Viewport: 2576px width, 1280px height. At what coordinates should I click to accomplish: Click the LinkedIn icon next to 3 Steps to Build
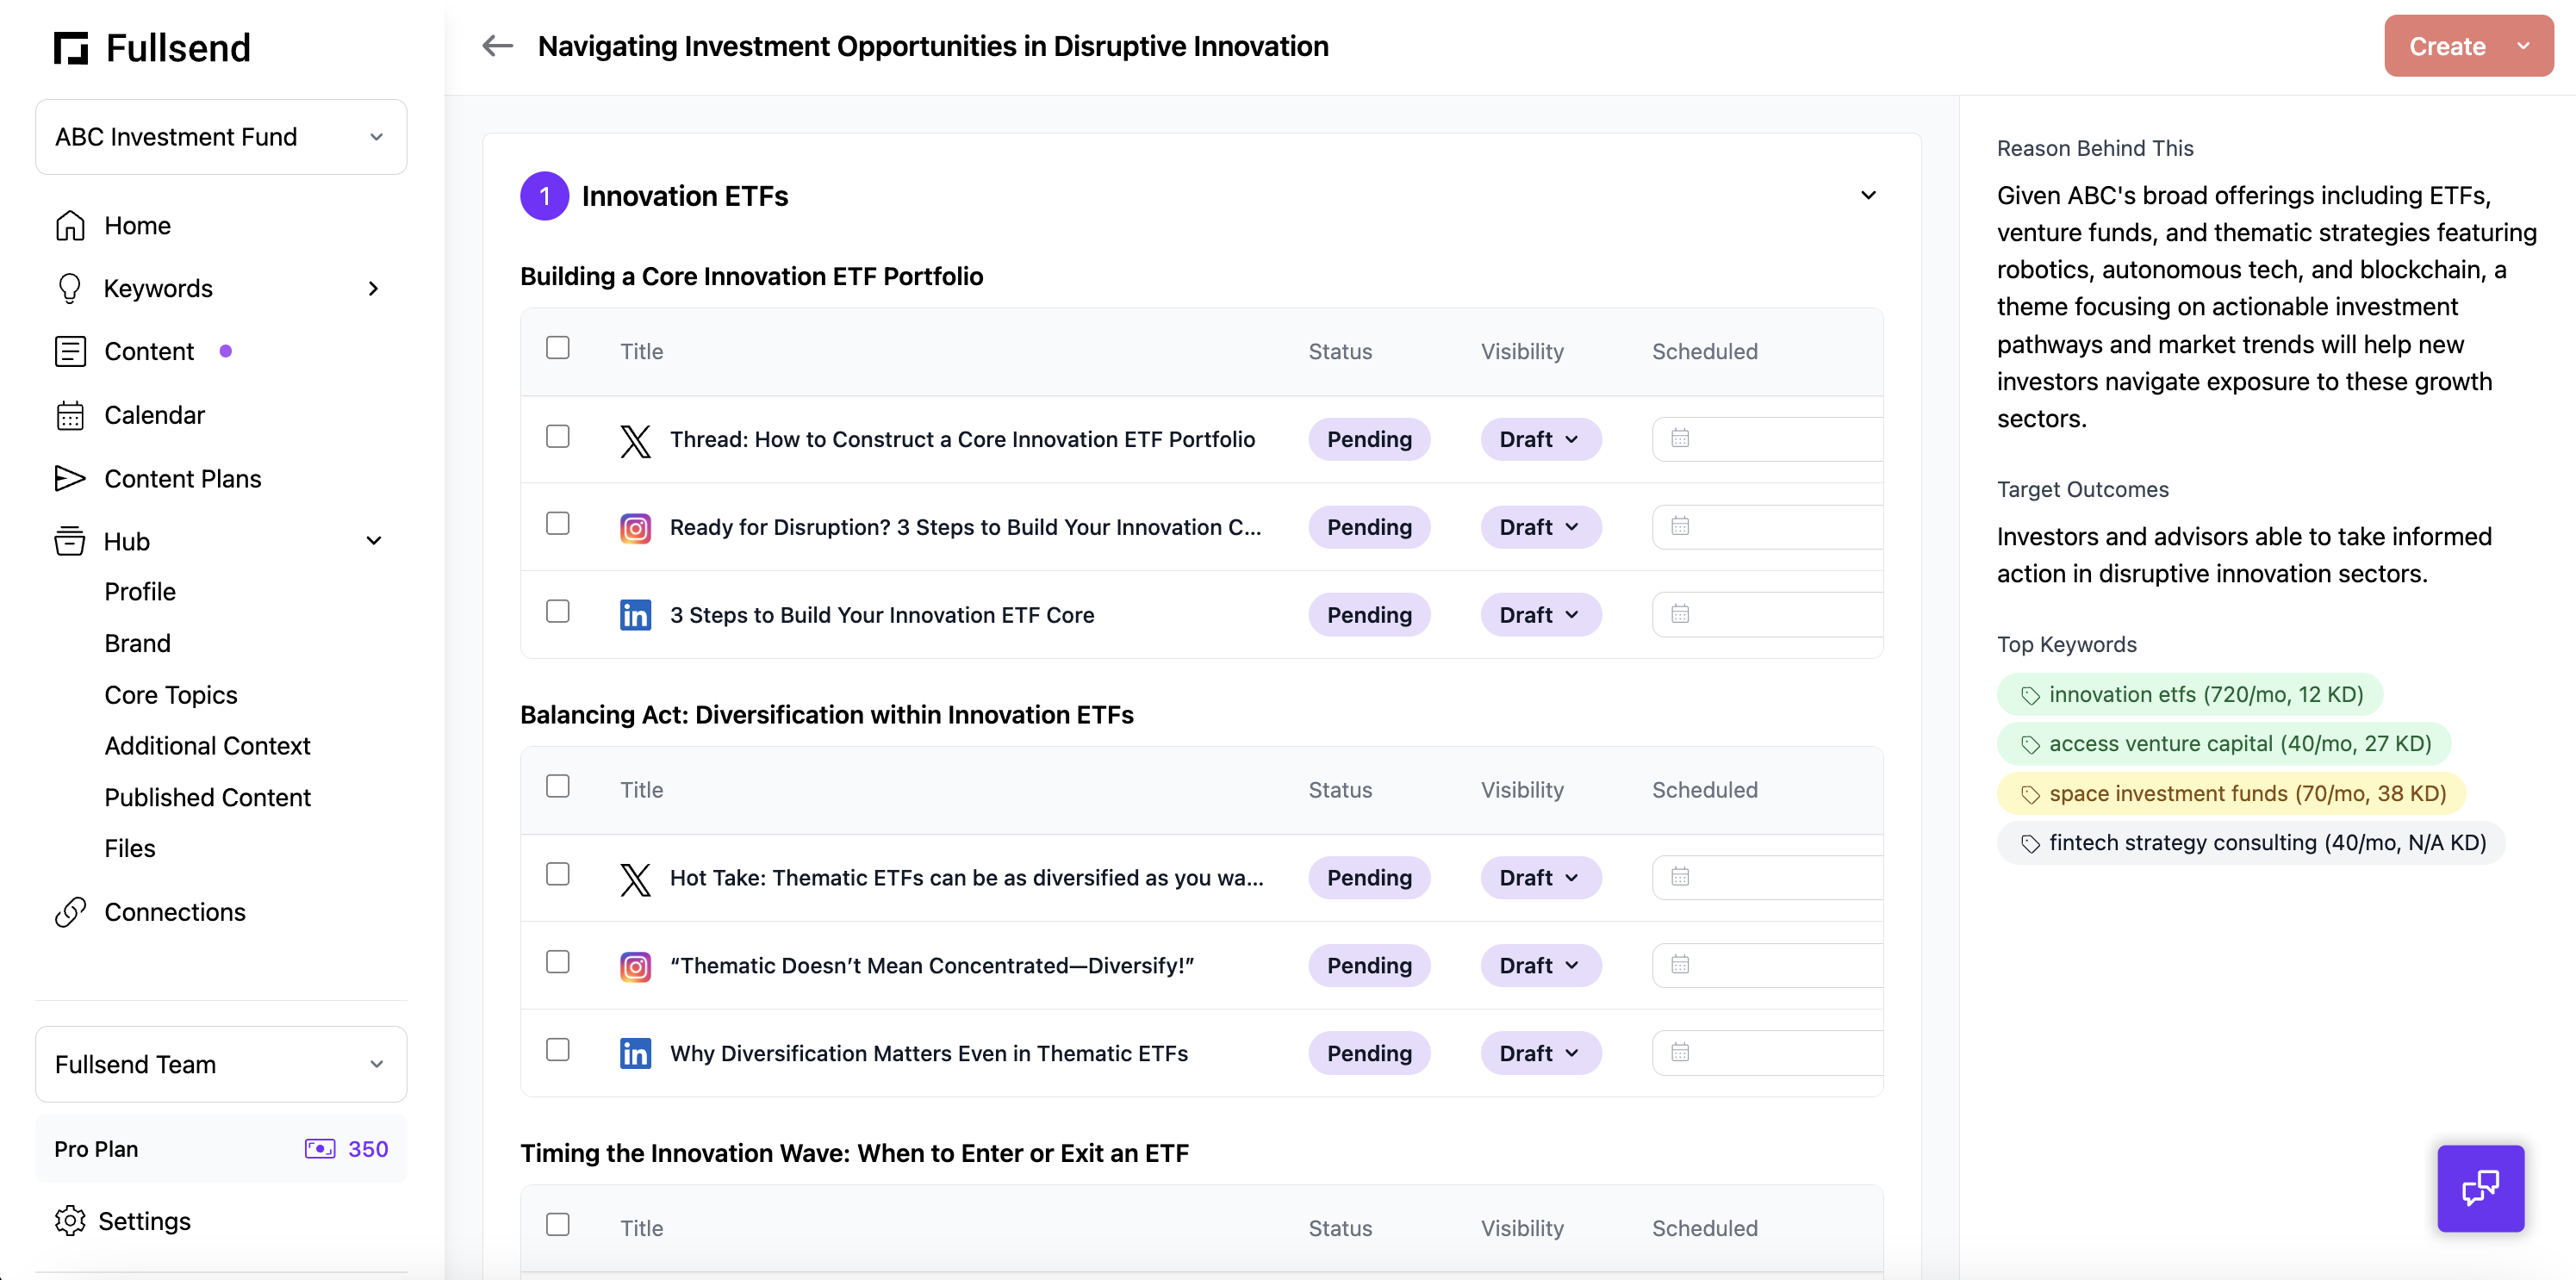[635, 615]
